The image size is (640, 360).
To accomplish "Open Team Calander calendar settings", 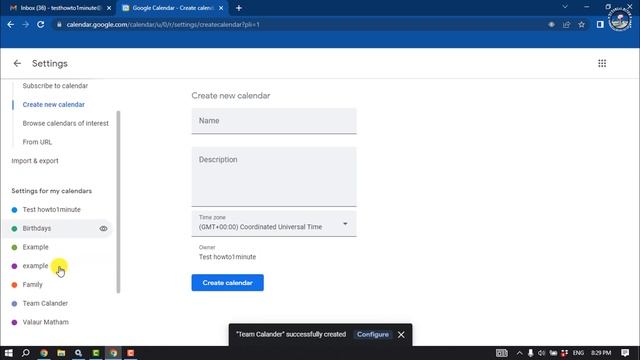I will coord(45,303).
